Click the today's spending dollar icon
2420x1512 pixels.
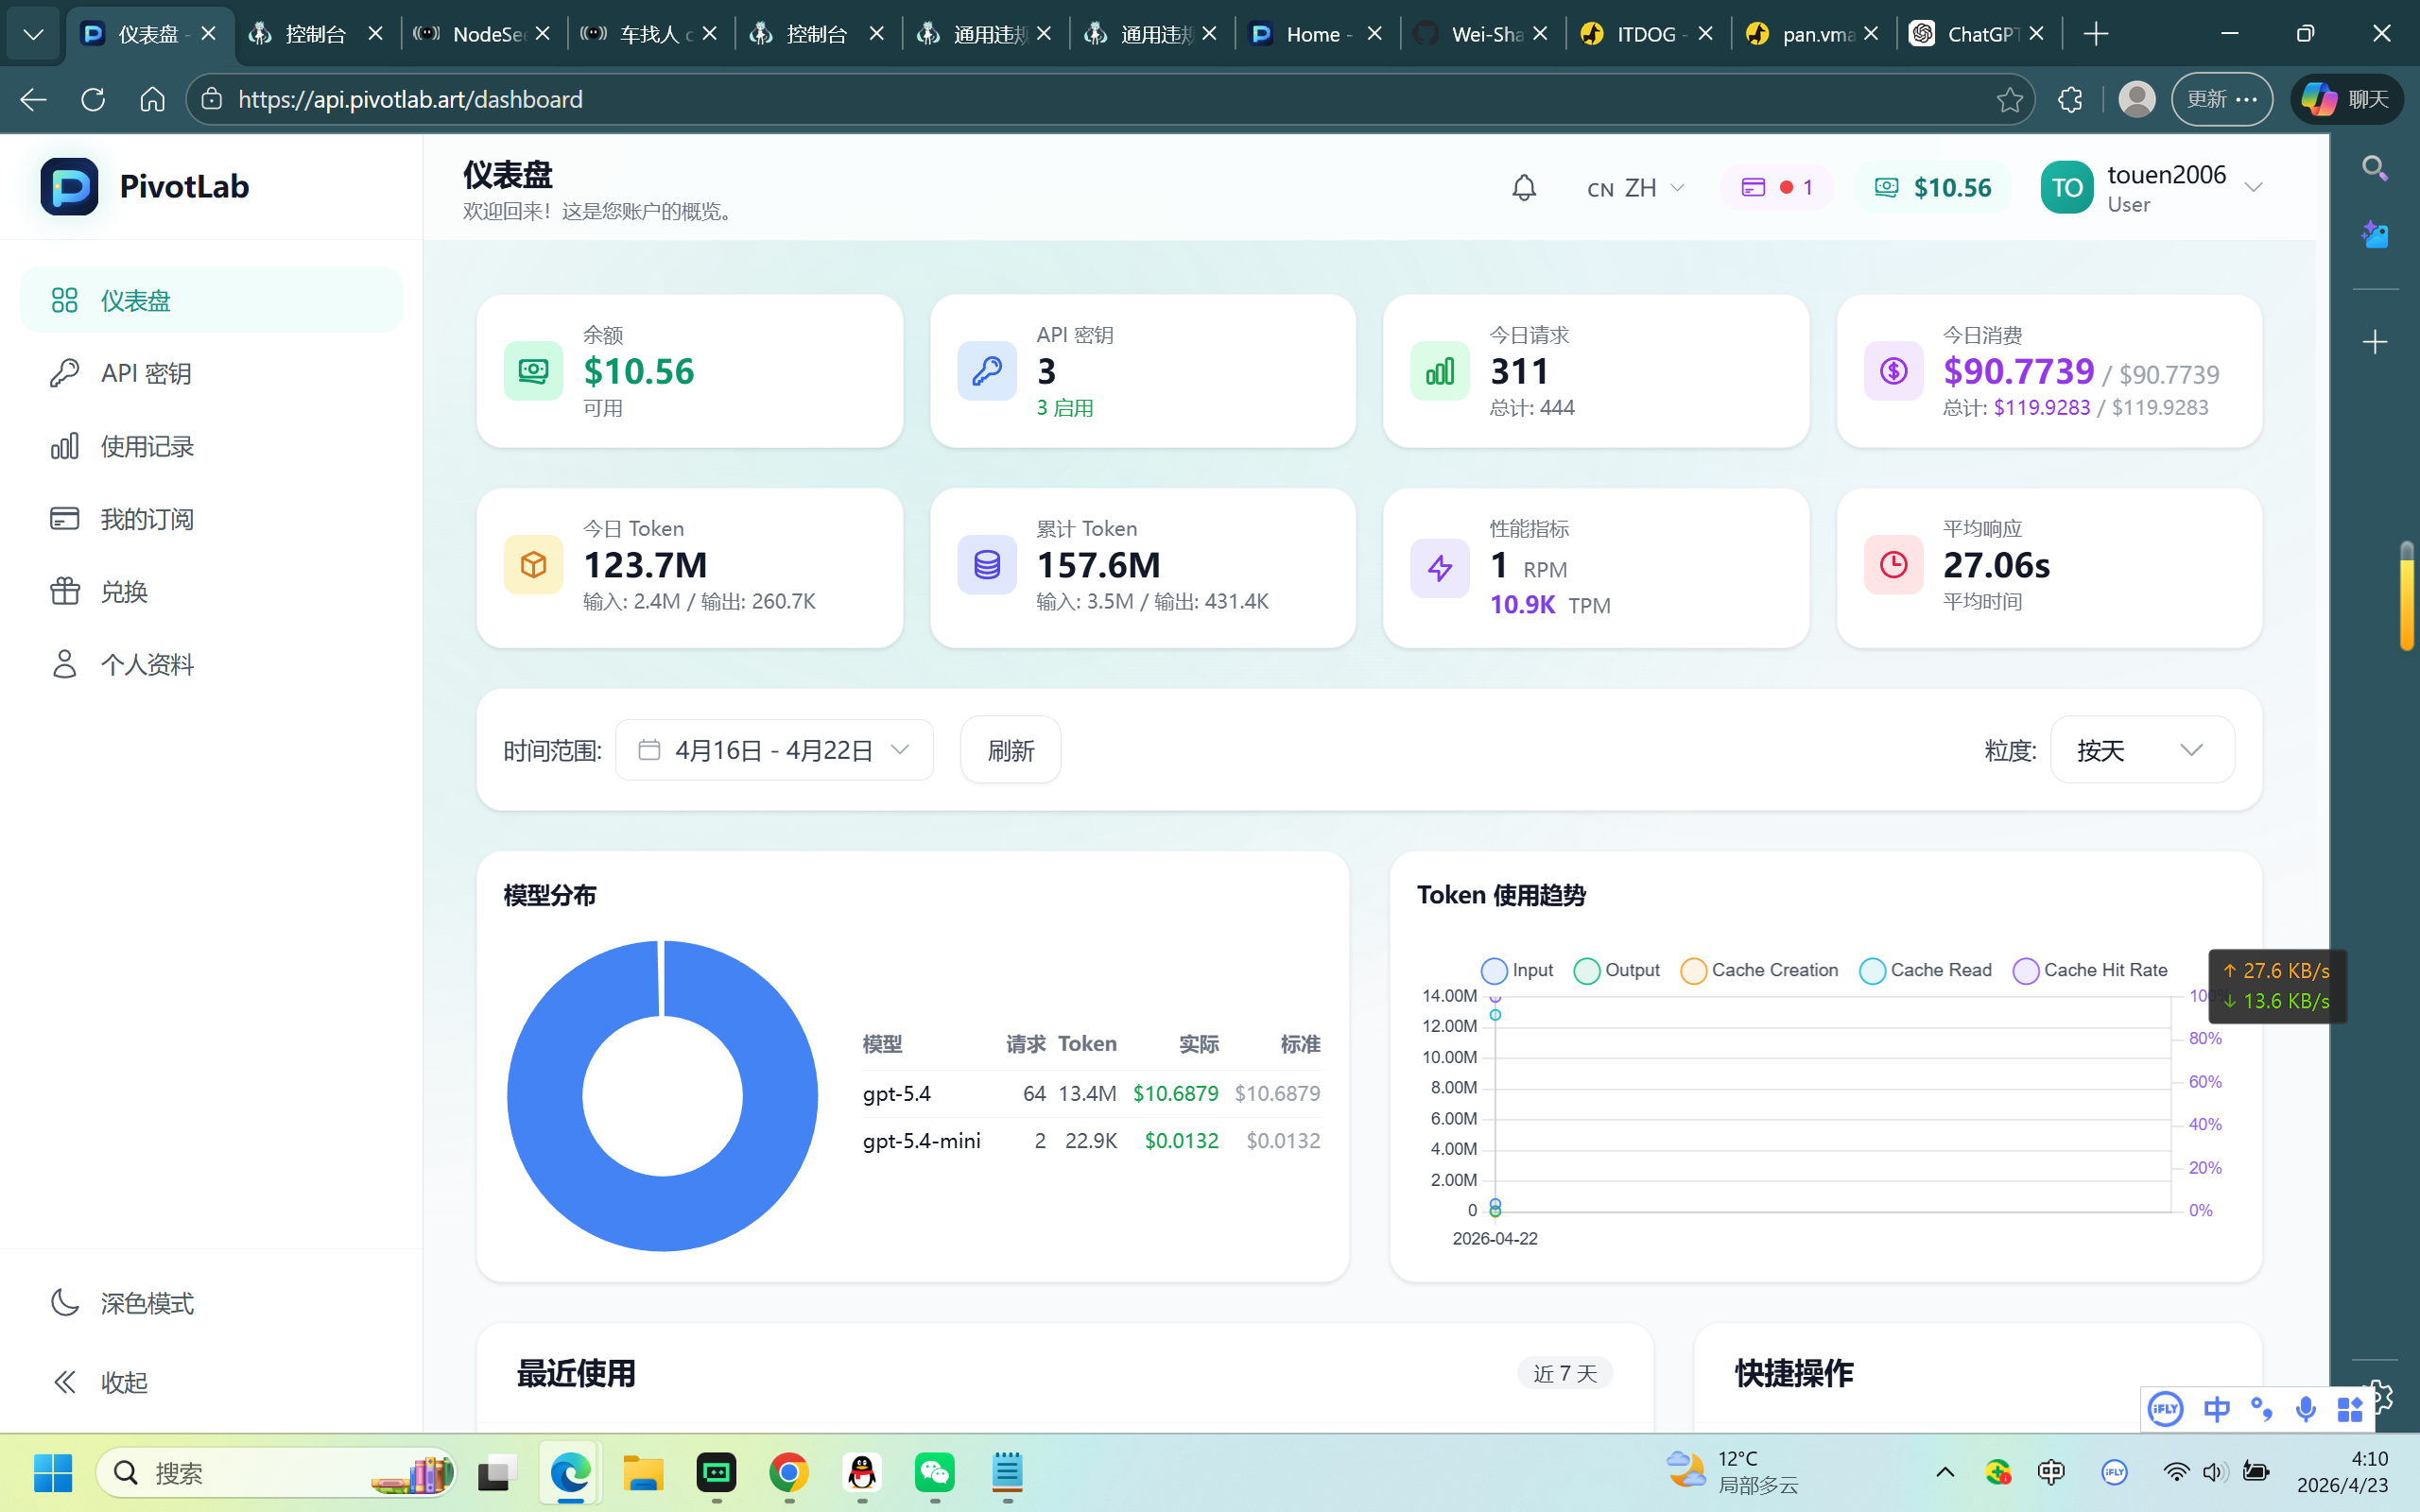point(1893,371)
